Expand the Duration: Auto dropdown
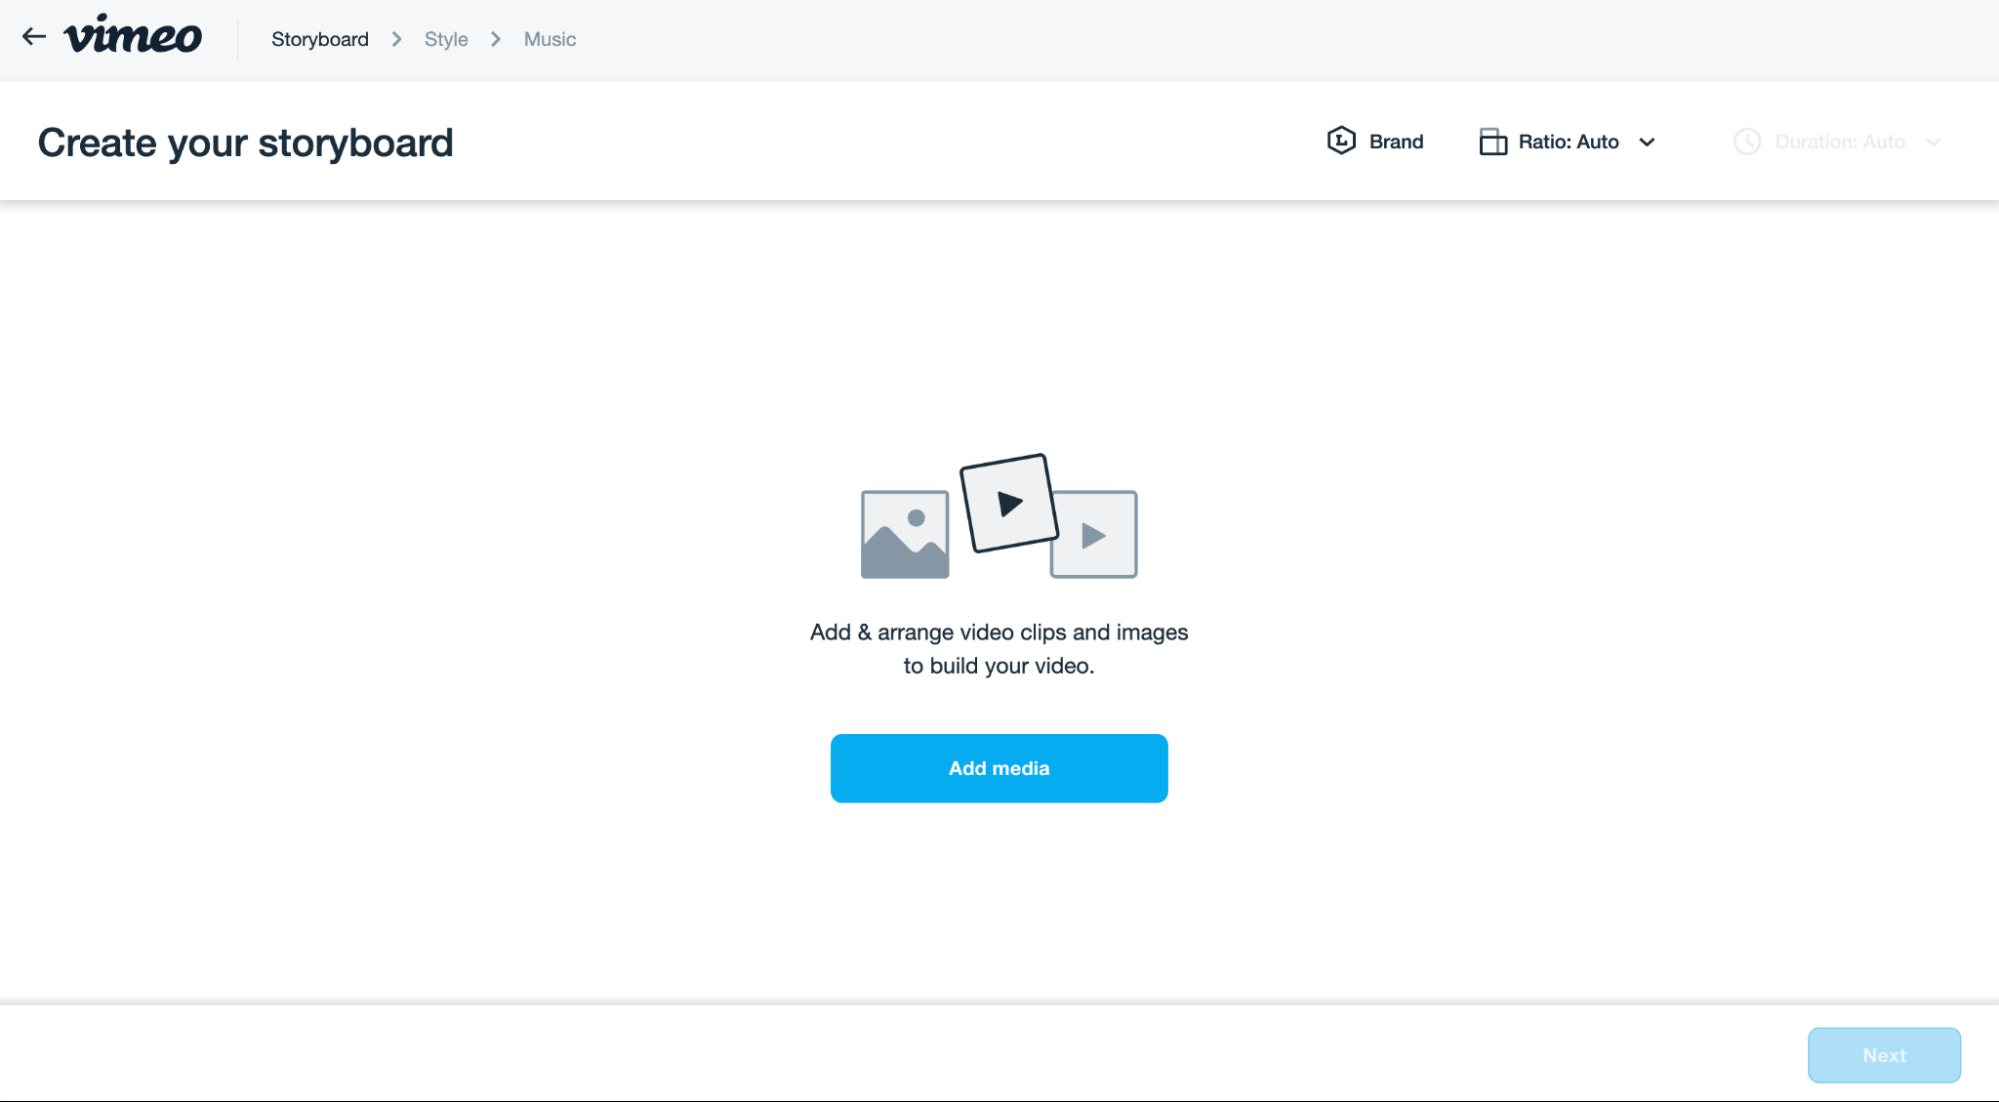 tap(1840, 142)
